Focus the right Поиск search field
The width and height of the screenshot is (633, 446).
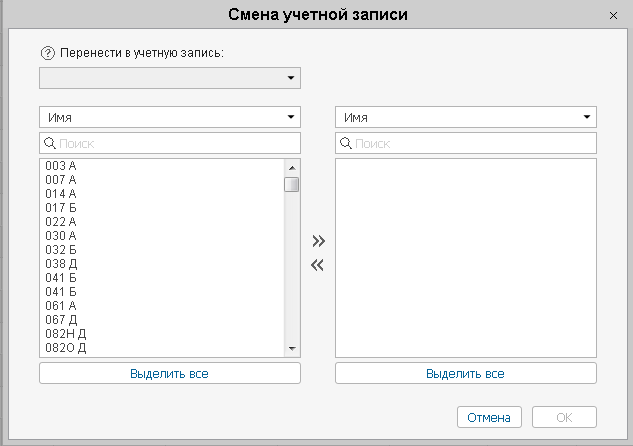(x=466, y=143)
